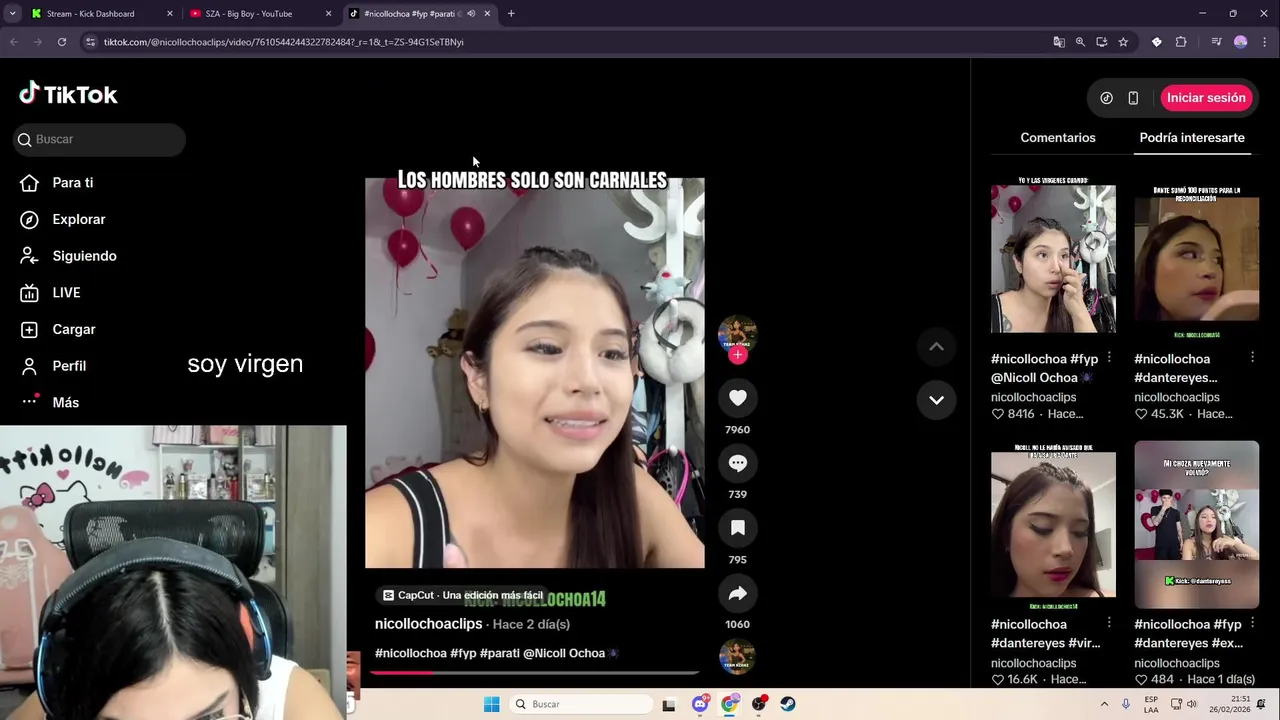
Task: Open the 'Mi choza nuevamente' video thumbnail
Action: click(1196, 524)
